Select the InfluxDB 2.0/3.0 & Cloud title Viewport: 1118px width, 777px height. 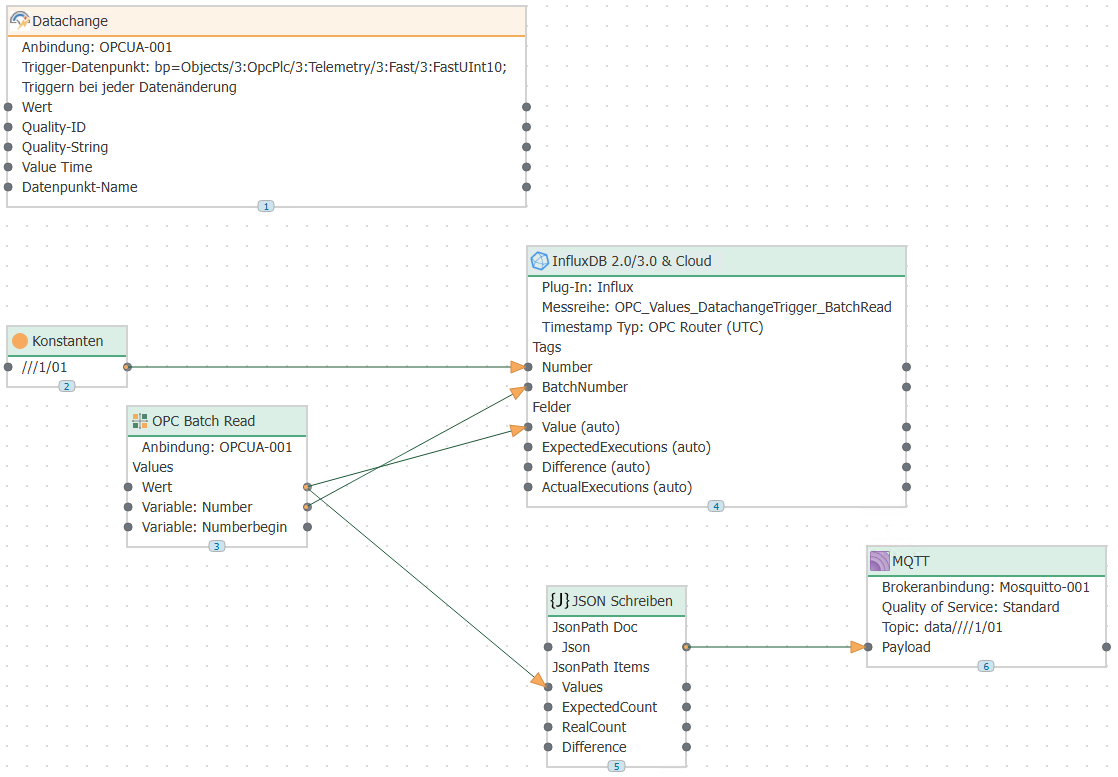[x=631, y=261]
